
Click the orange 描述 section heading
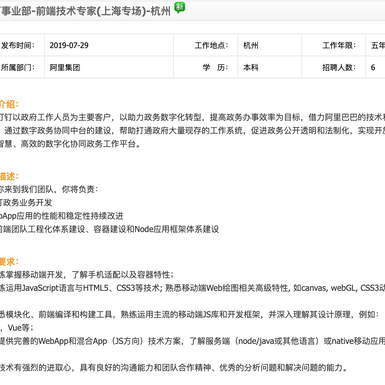coord(9,176)
